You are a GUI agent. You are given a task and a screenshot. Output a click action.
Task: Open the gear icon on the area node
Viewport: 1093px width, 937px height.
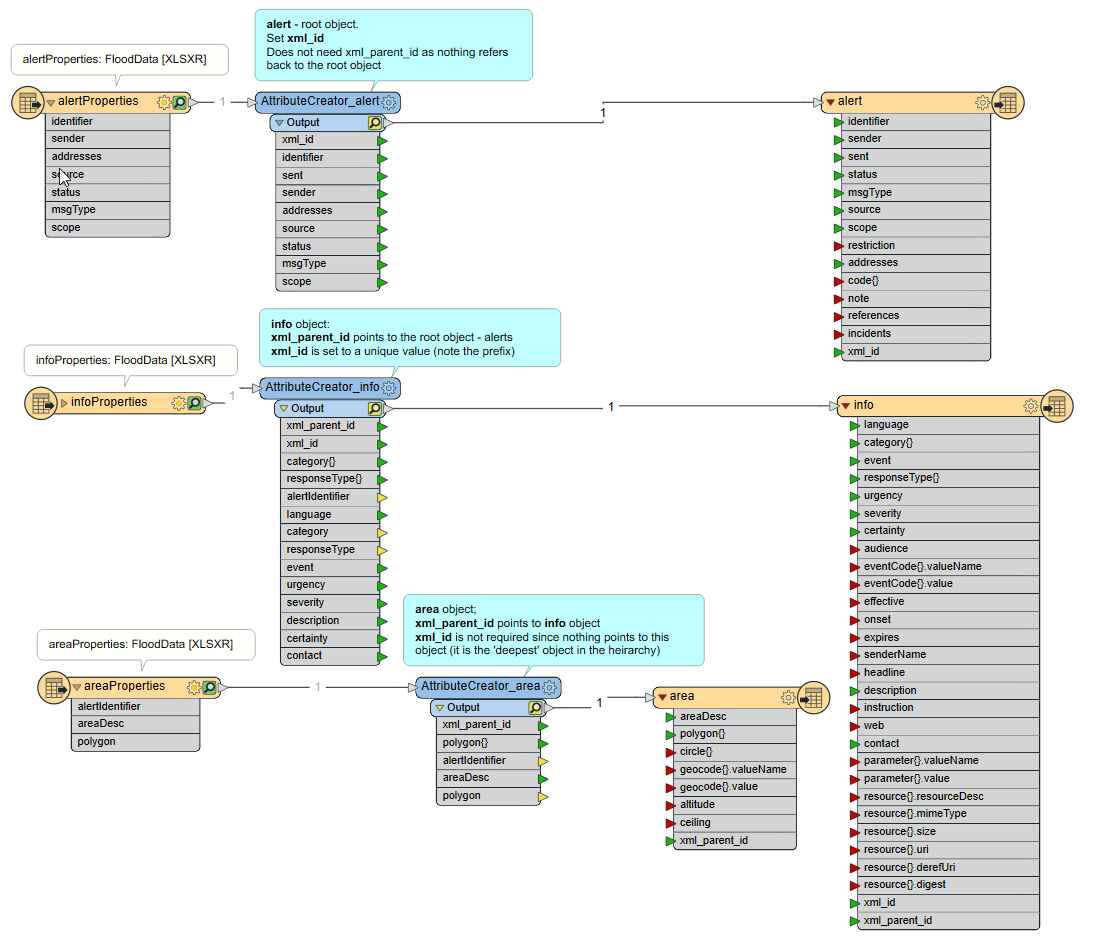[x=786, y=696]
